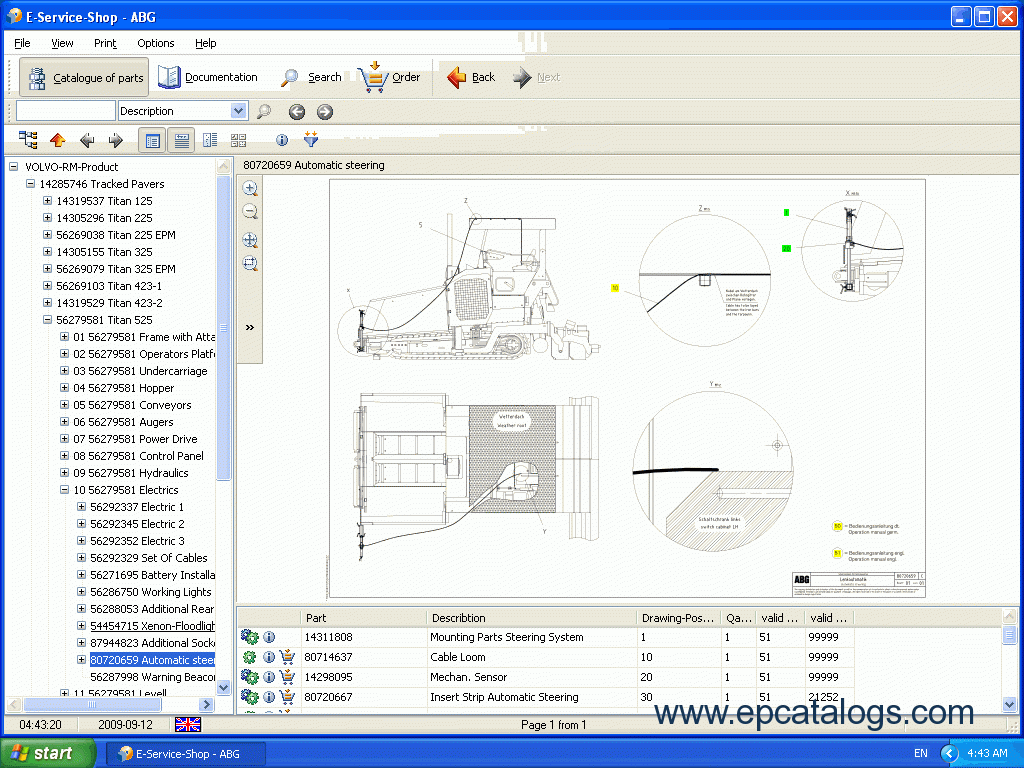The width and height of the screenshot is (1024, 768).
Task: Zoom out of the drawing
Action: [250, 212]
